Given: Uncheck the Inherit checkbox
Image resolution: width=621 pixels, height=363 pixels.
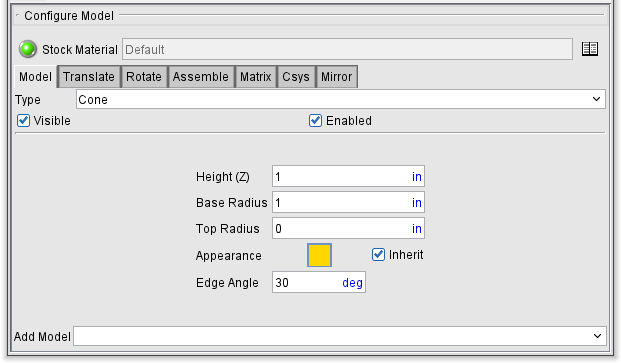Looking at the screenshot, I should (x=378, y=255).
